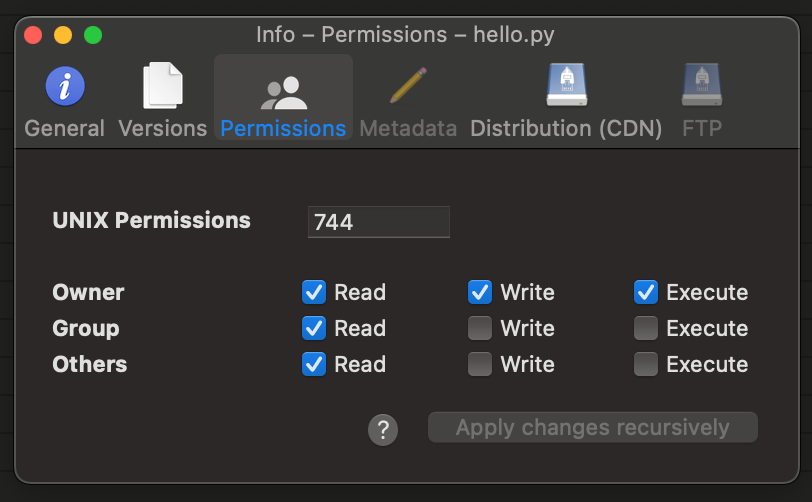The width and height of the screenshot is (812, 502).
Task: Open the Distribution (CDN) drive icon
Action: [x=566, y=86]
